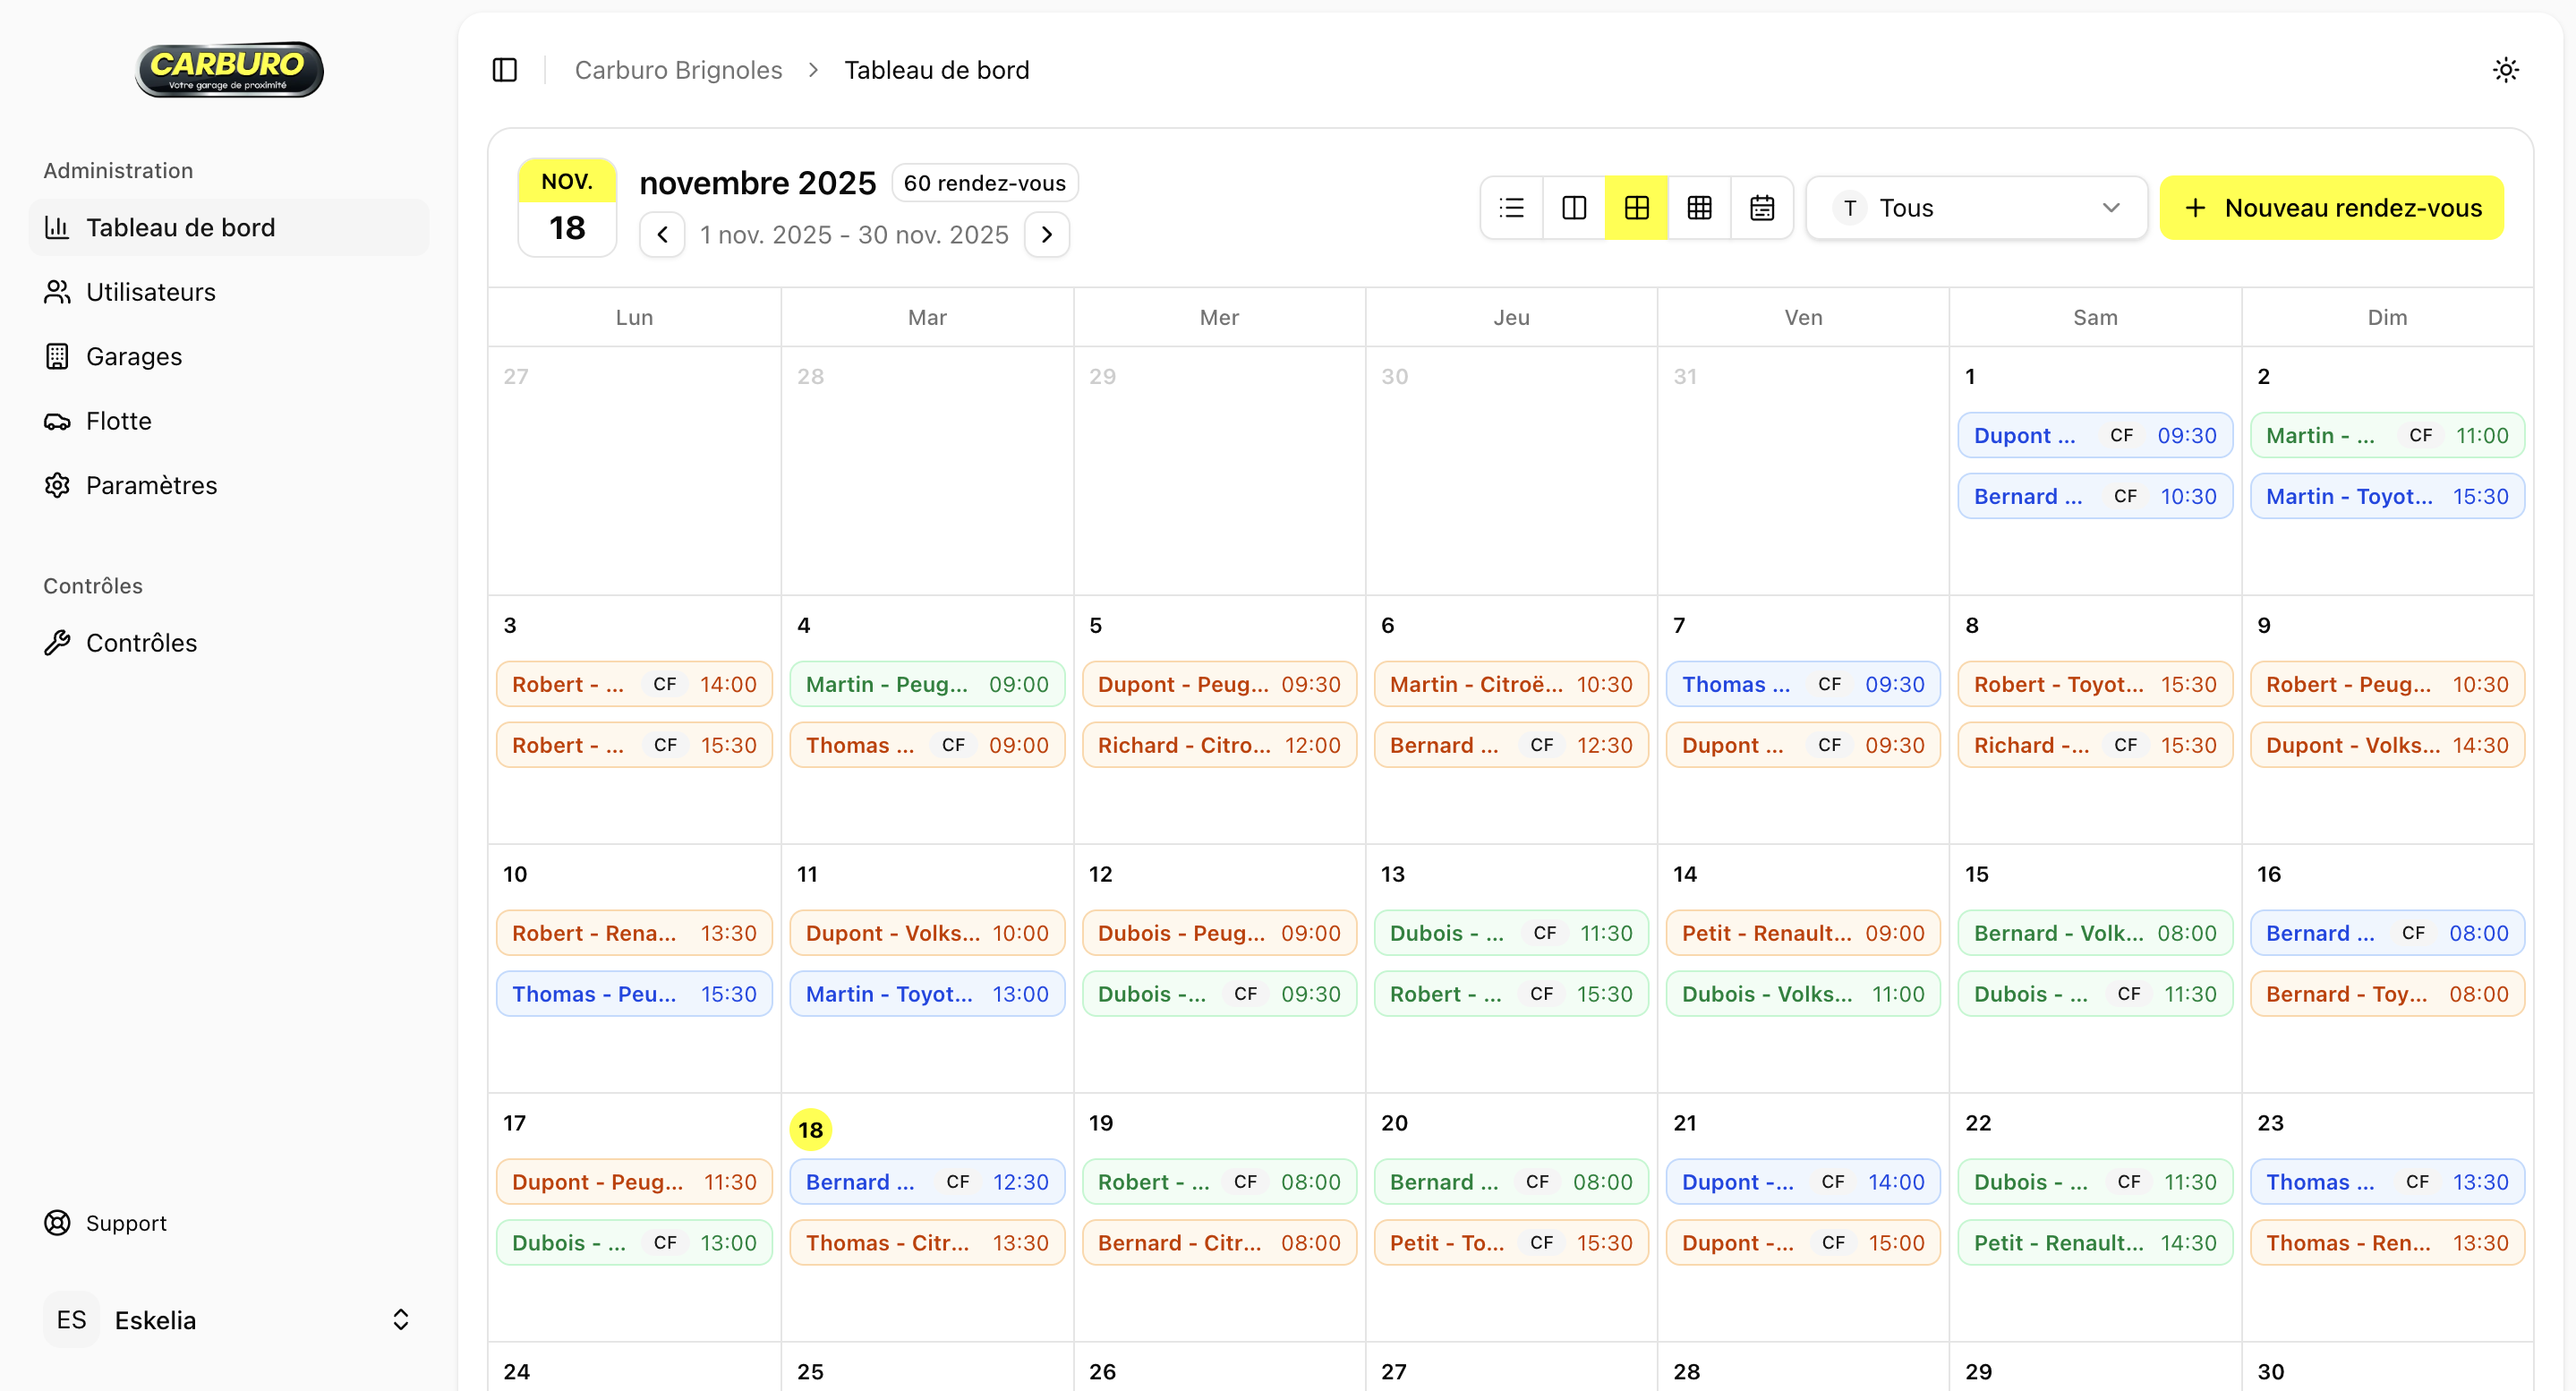Switch theme with the sun icon

(2505, 70)
